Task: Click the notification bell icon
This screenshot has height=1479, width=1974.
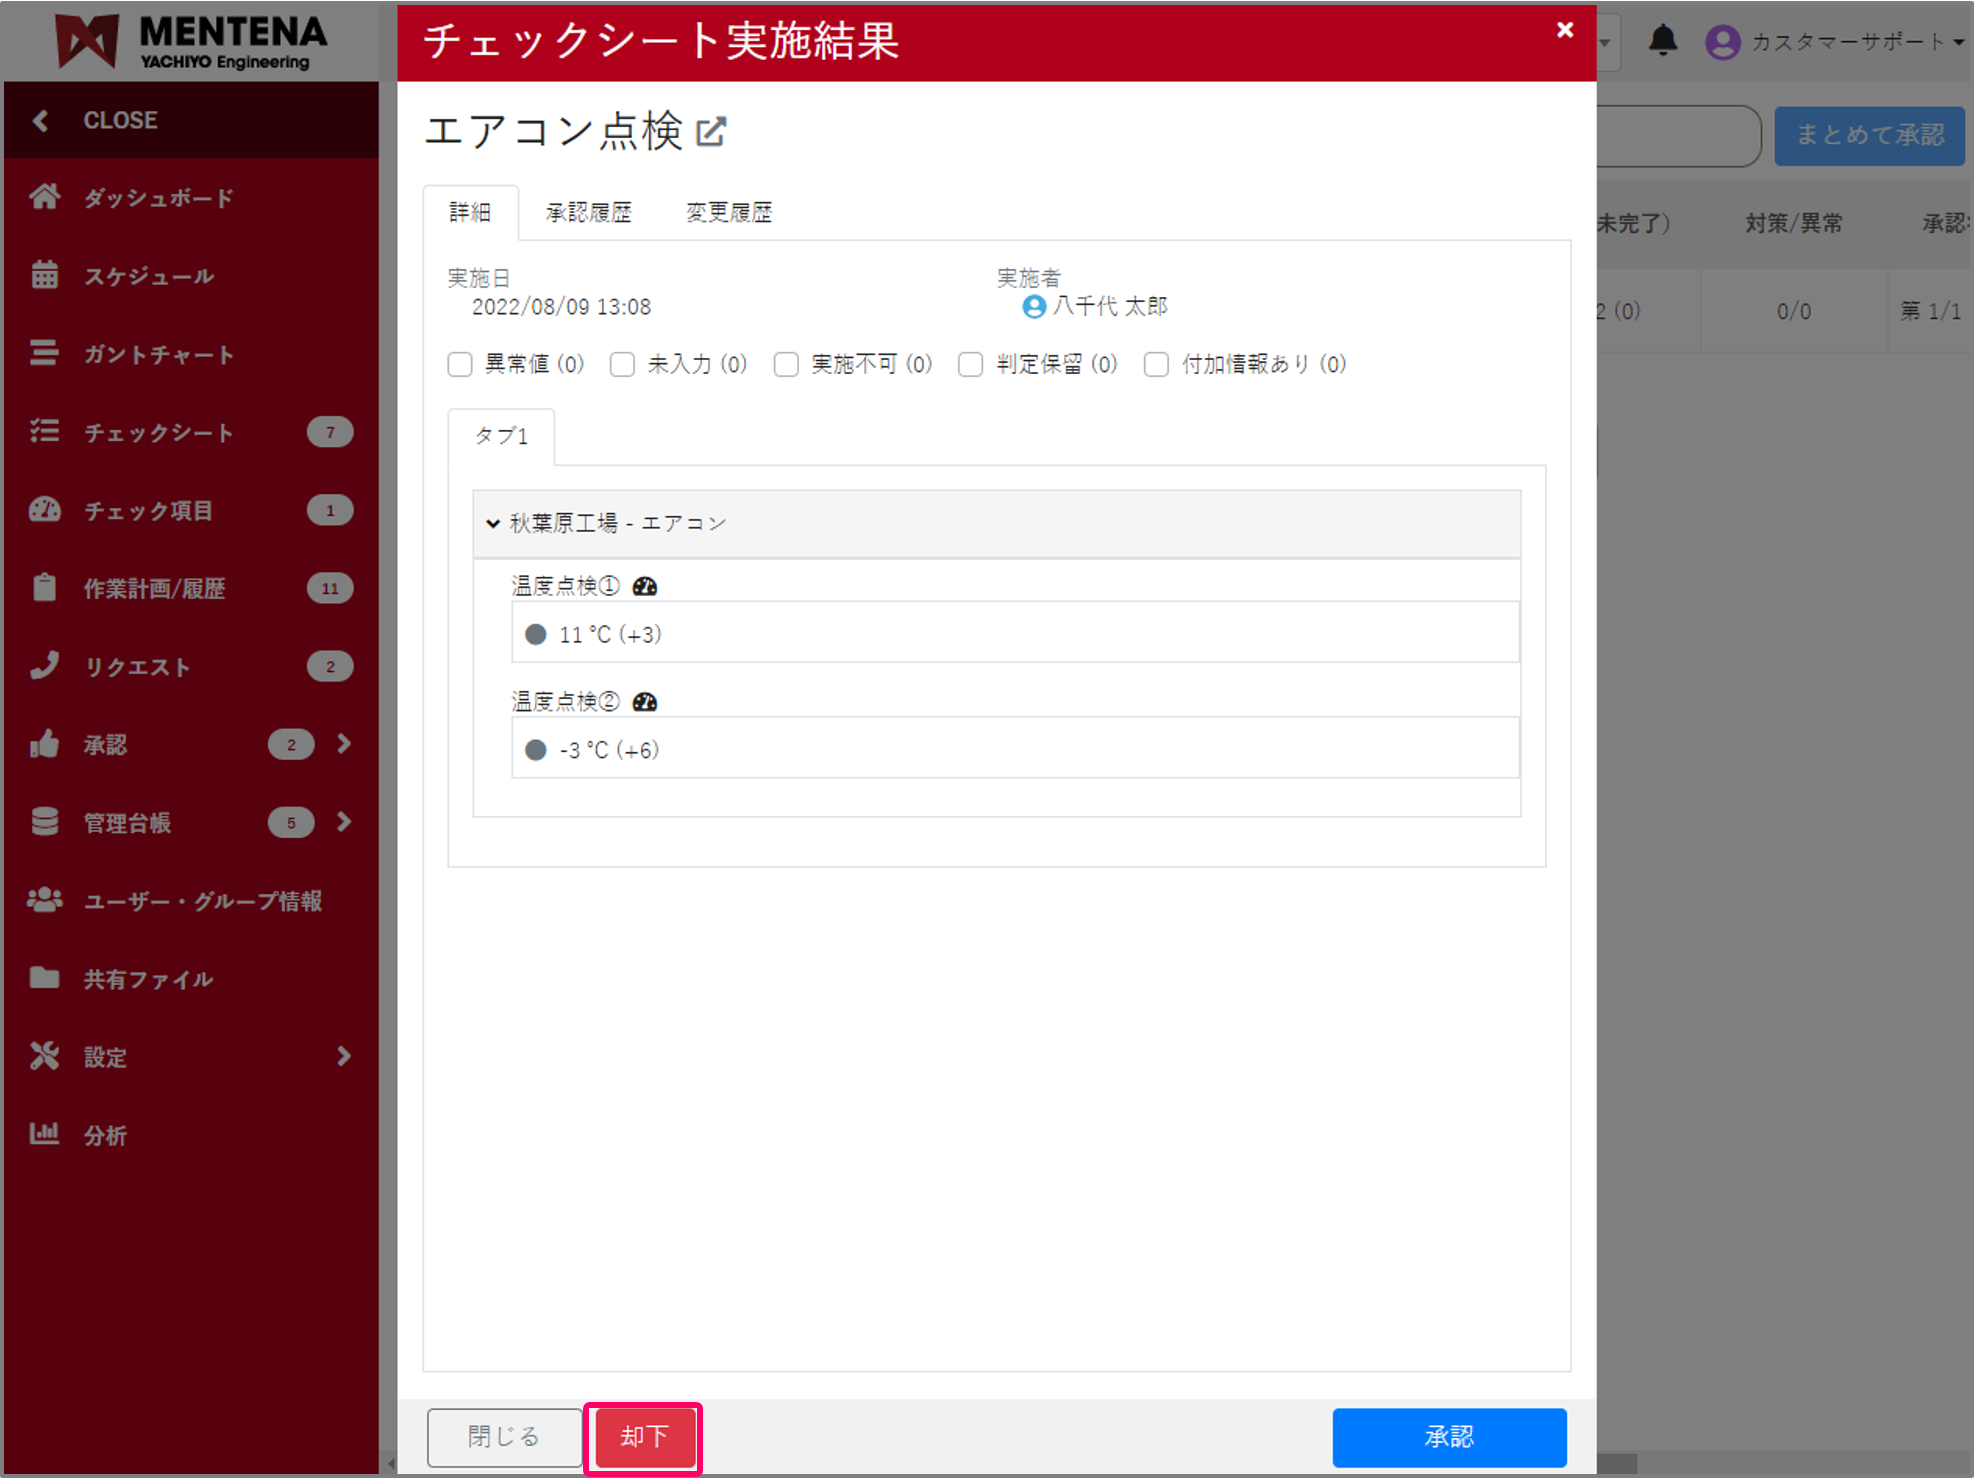Action: point(1662,41)
